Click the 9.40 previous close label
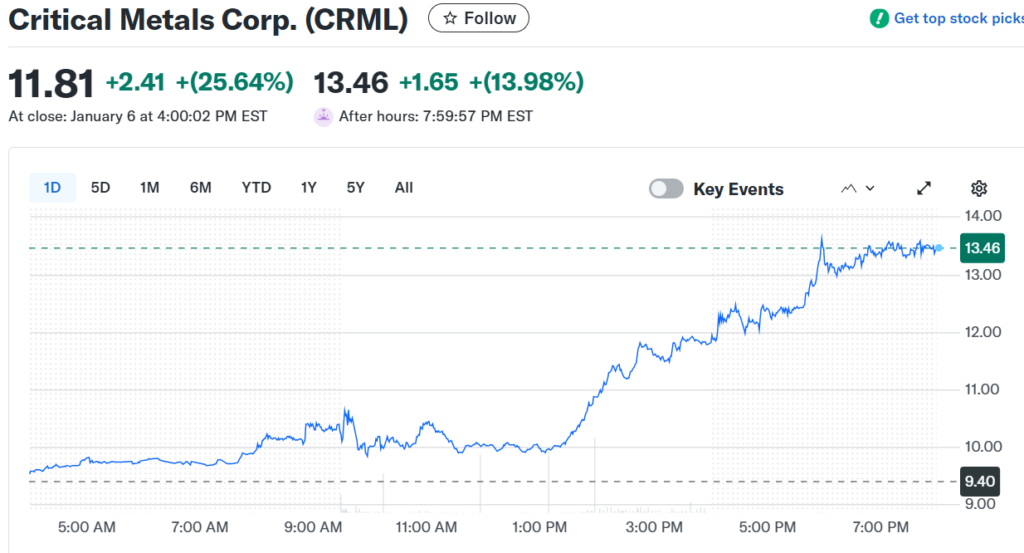 point(980,482)
